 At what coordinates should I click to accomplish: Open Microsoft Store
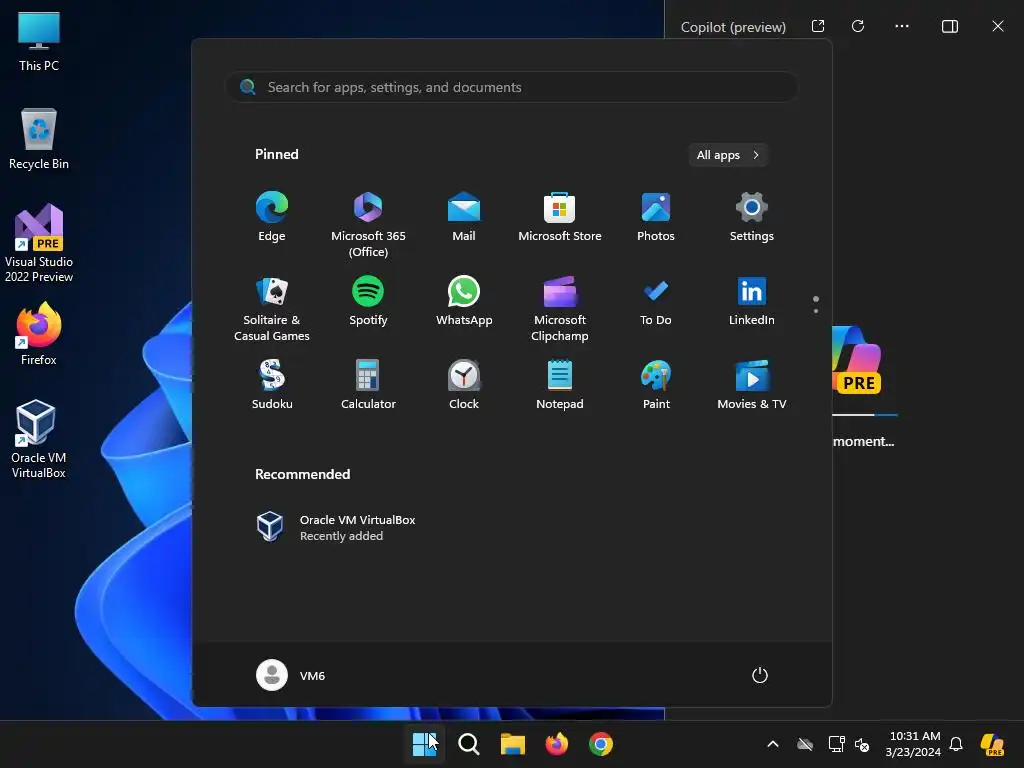point(560,217)
